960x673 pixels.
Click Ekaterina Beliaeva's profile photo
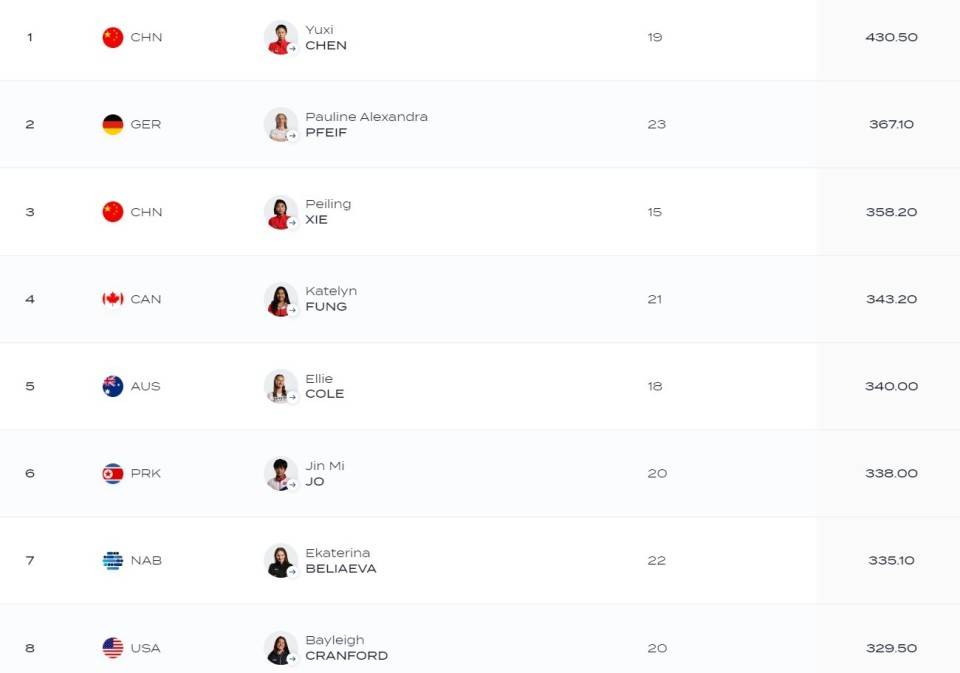pyautogui.click(x=280, y=561)
